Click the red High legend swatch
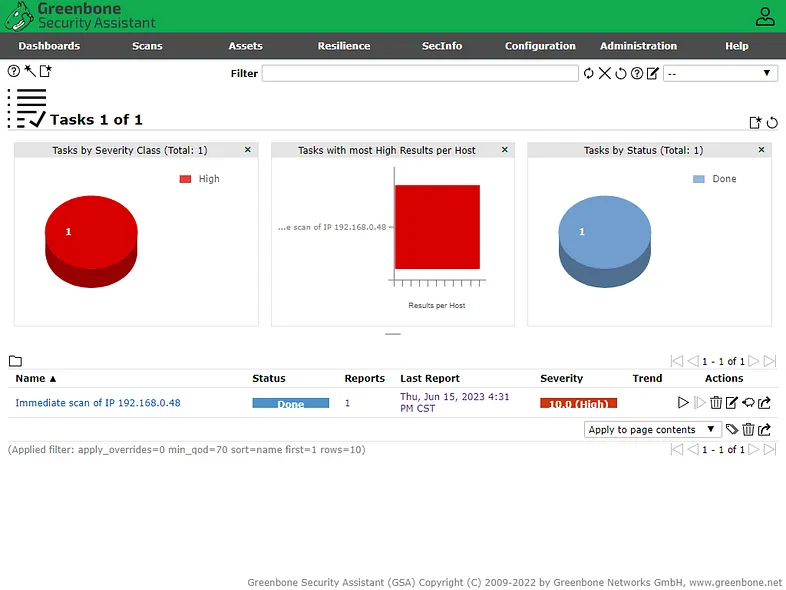The height and width of the screenshot is (590, 786). (185, 179)
